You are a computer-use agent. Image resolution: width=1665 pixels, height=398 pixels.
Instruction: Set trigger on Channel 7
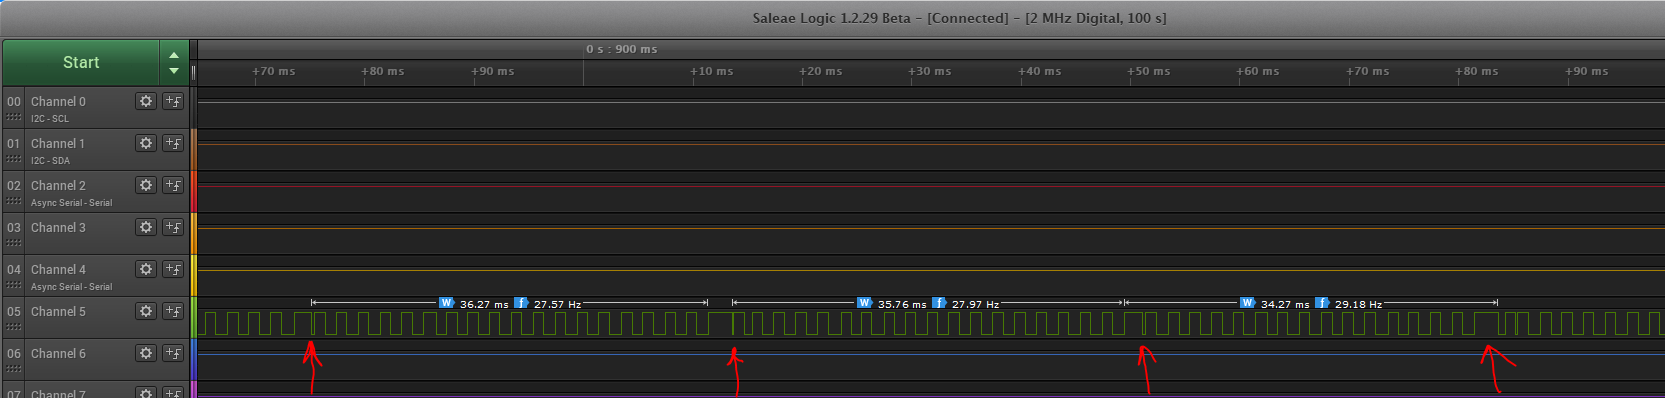click(173, 392)
